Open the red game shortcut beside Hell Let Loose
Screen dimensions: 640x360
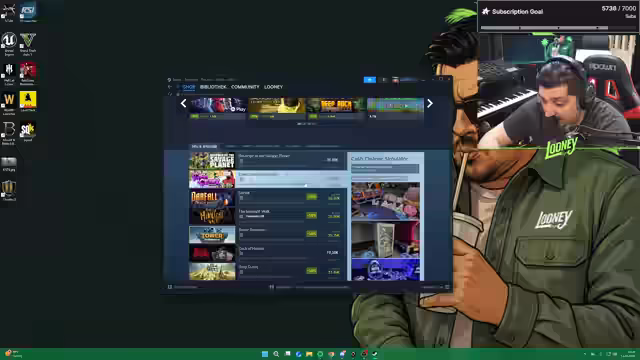click(28, 73)
